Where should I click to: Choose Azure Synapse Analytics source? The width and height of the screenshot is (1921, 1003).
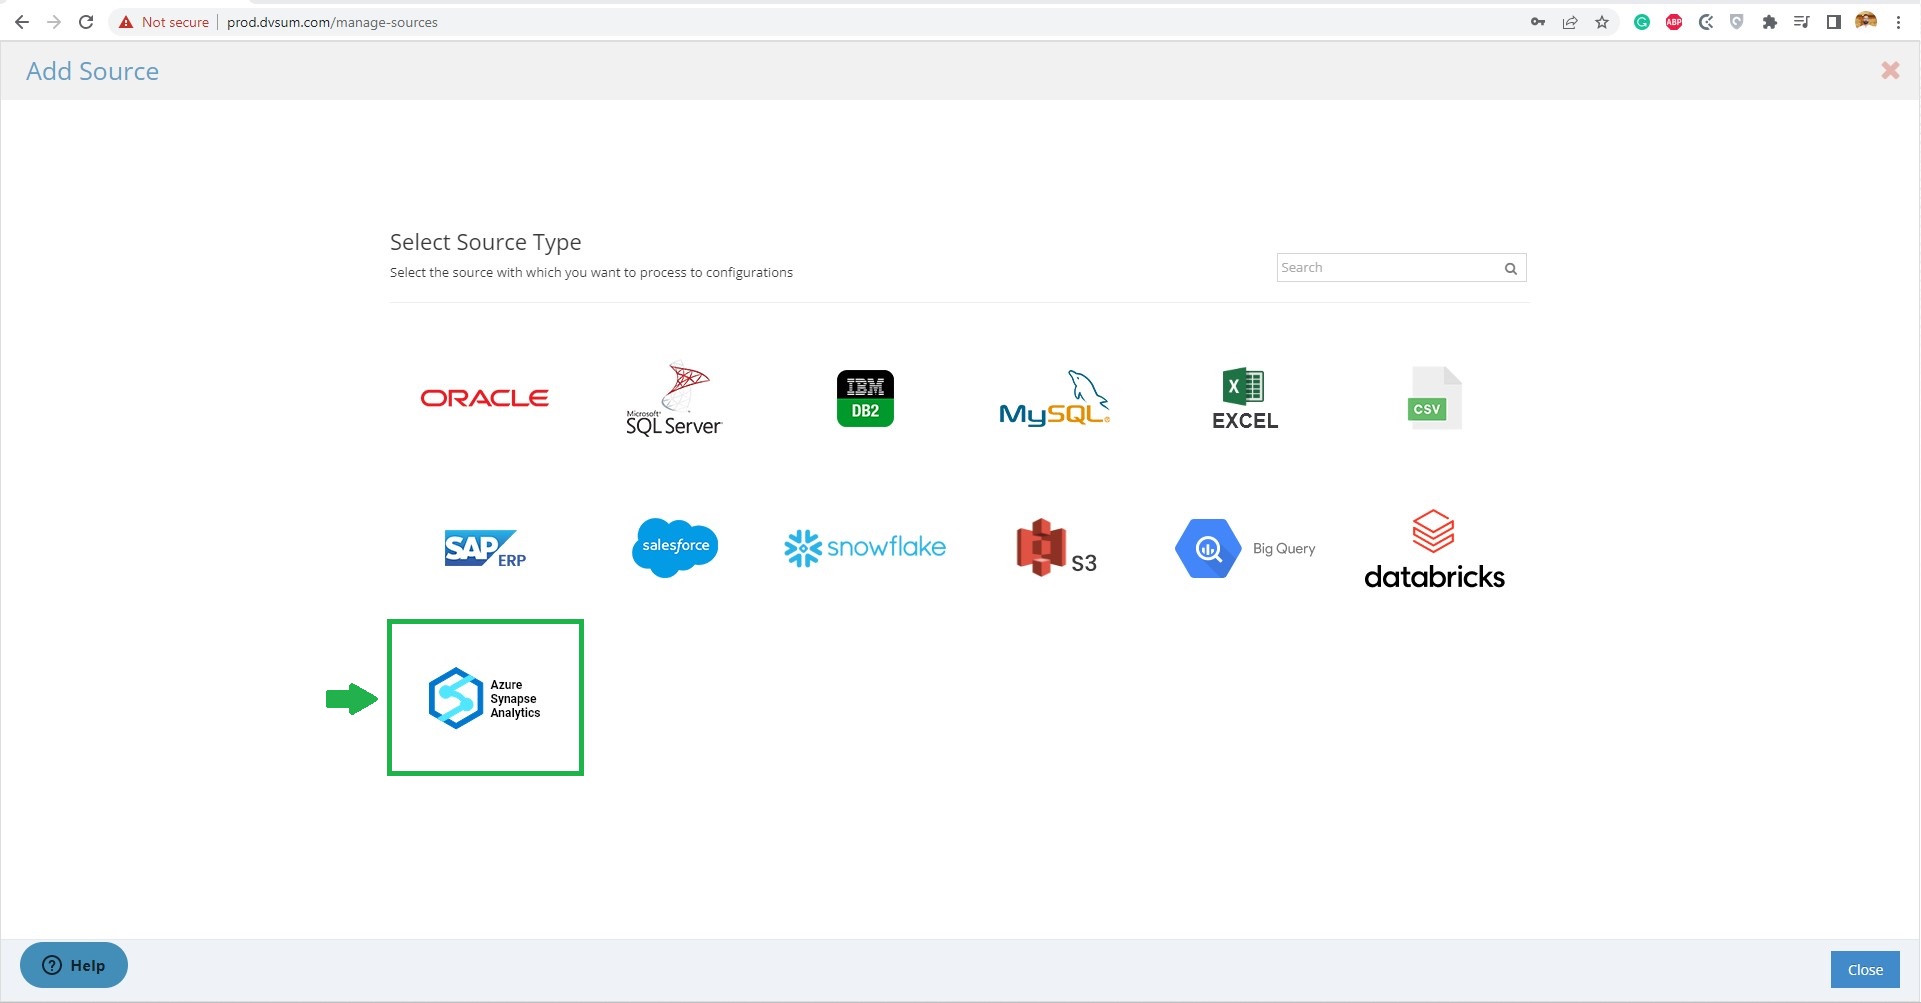point(485,697)
